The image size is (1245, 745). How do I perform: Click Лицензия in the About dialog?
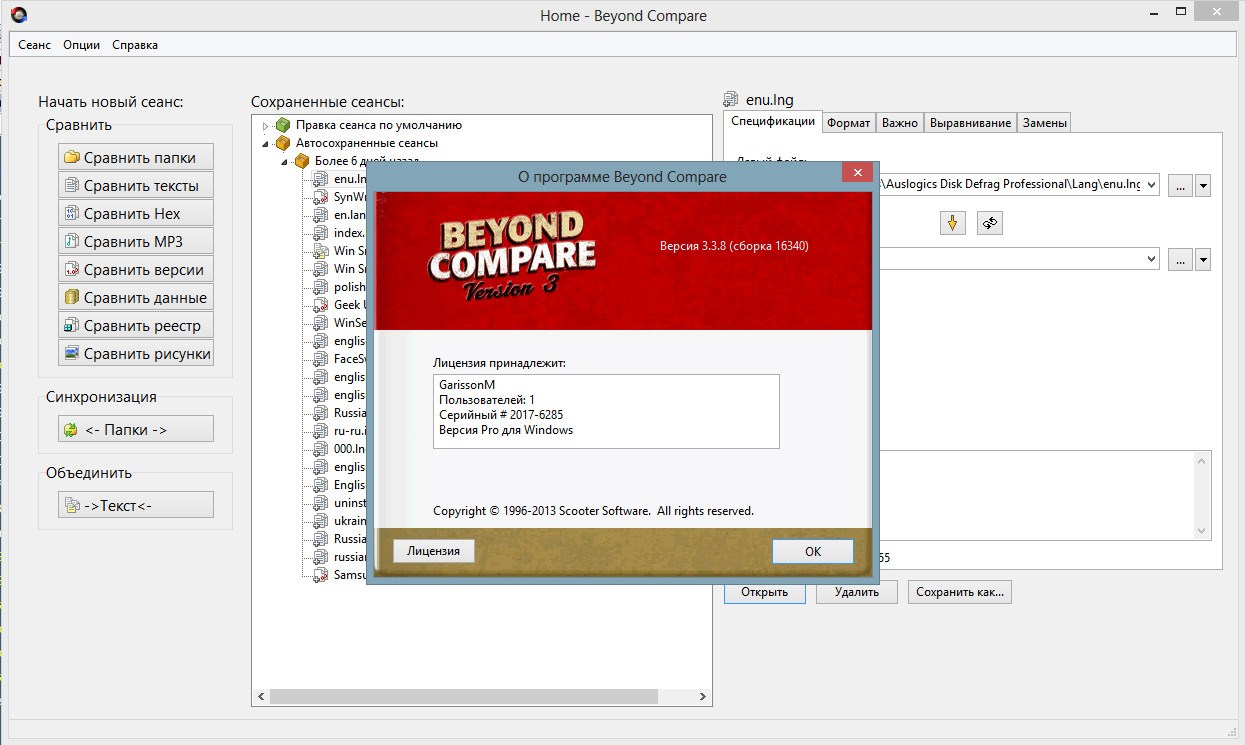coord(434,551)
